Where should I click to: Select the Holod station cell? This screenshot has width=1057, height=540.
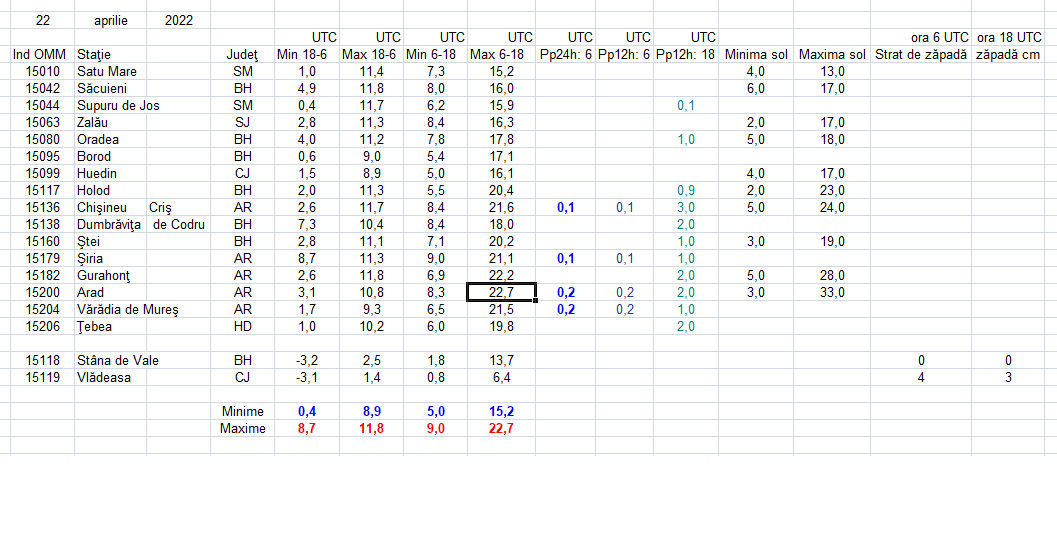coord(111,191)
